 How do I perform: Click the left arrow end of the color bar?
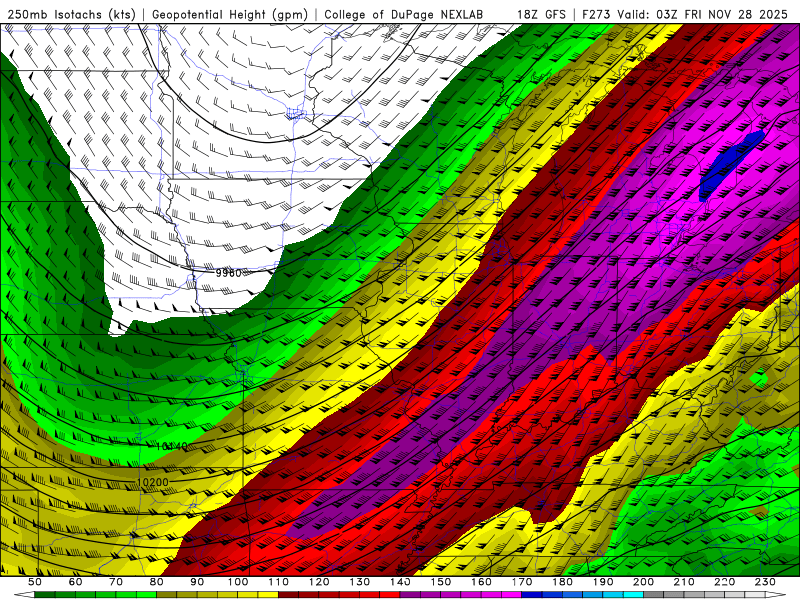[x=24, y=595]
